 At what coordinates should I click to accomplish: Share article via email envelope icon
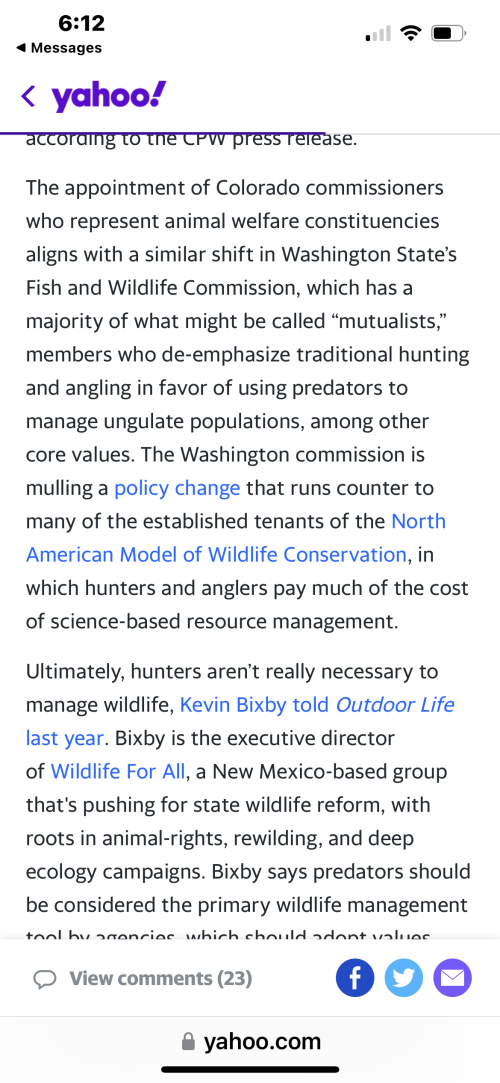pyautogui.click(x=452, y=978)
